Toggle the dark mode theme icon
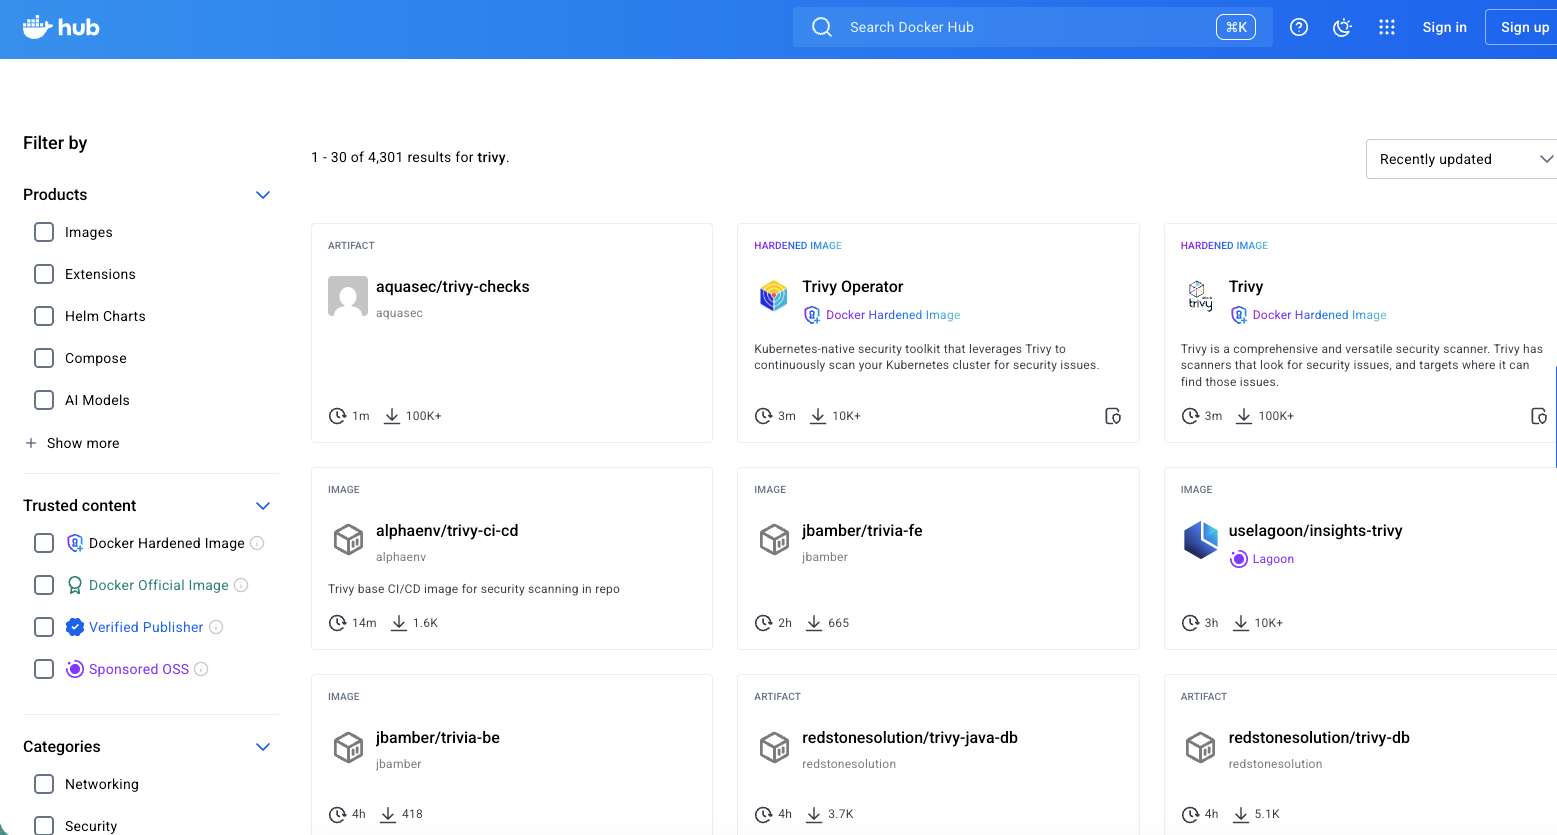Image resolution: width=1557 pixels, height=835 pixels. (x=1343, y=27)
